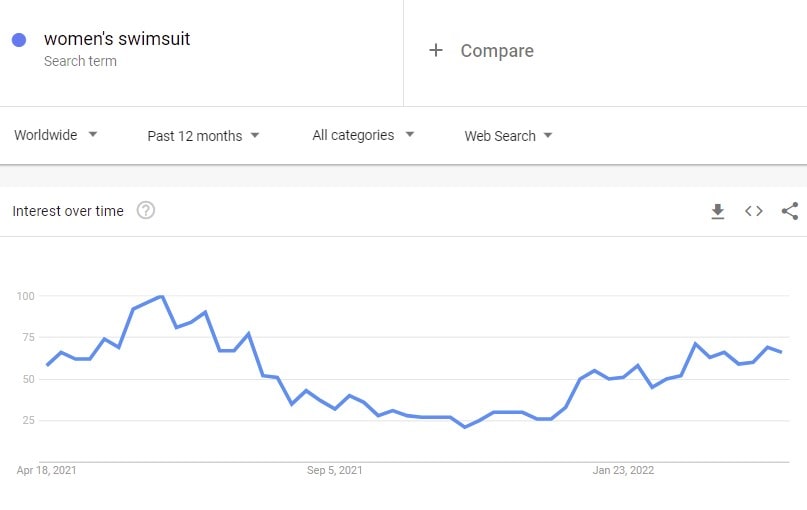
Task: Expand the Past 12 months dropdown
Action: click(x=203, y=136)
